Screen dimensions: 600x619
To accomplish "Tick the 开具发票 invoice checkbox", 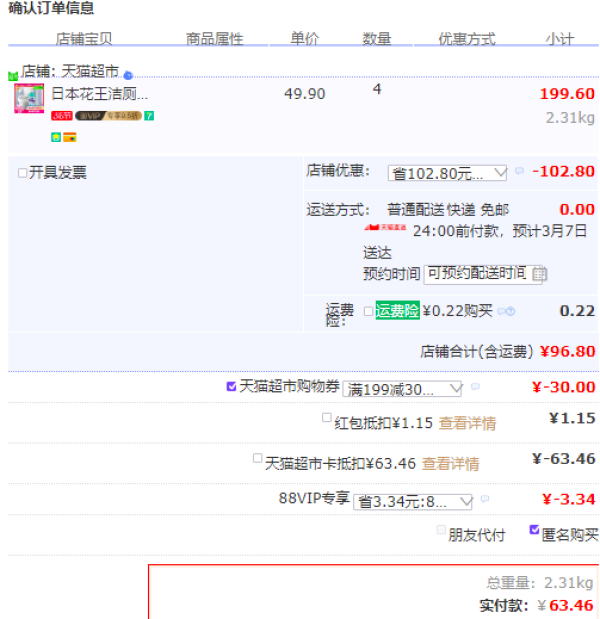I will click(22, 173).
